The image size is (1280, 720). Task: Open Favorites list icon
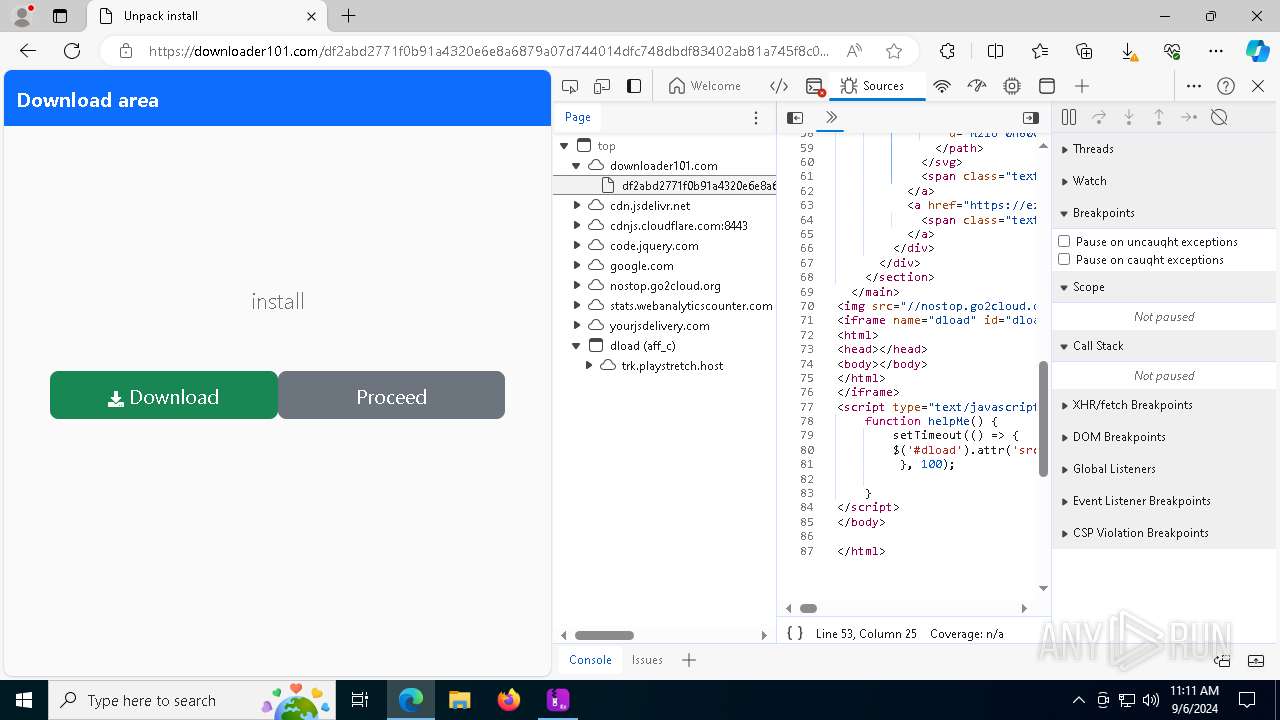coord(1040,51)
